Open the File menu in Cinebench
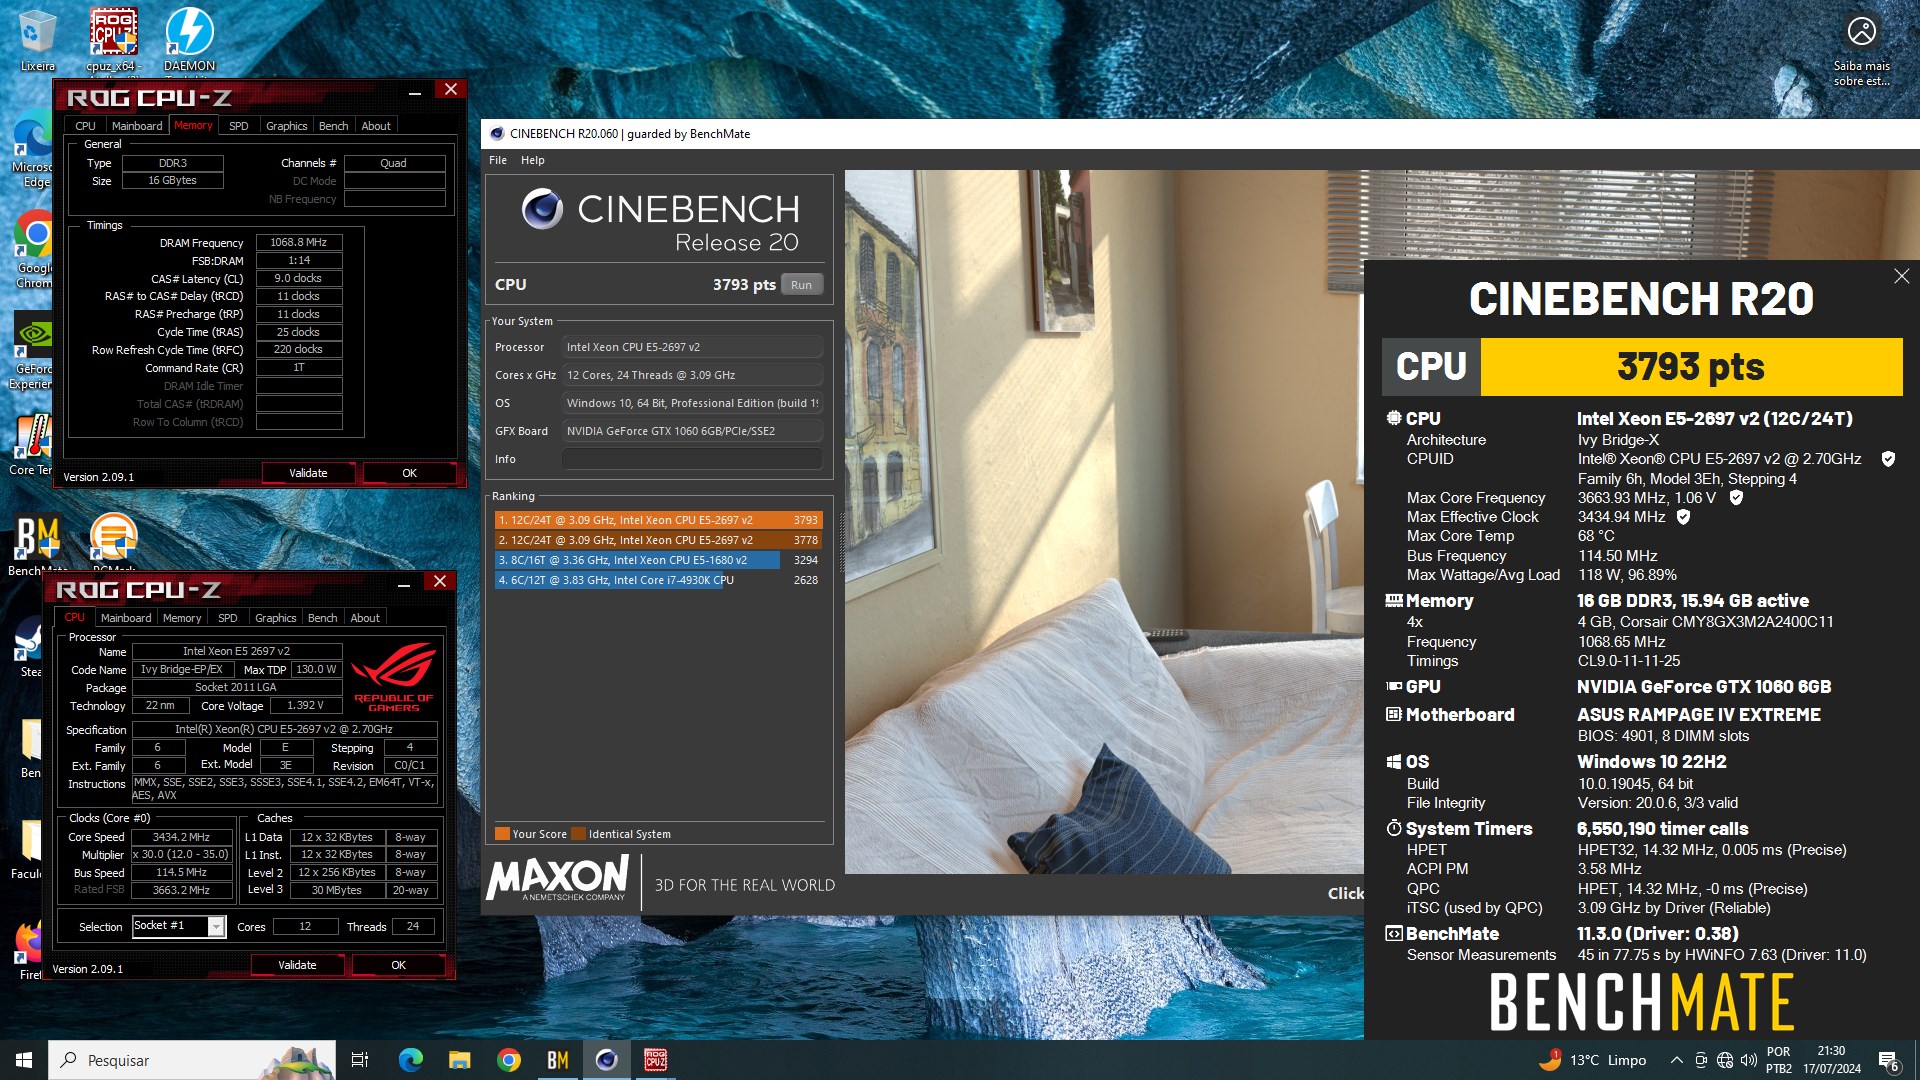 point(498,160)
